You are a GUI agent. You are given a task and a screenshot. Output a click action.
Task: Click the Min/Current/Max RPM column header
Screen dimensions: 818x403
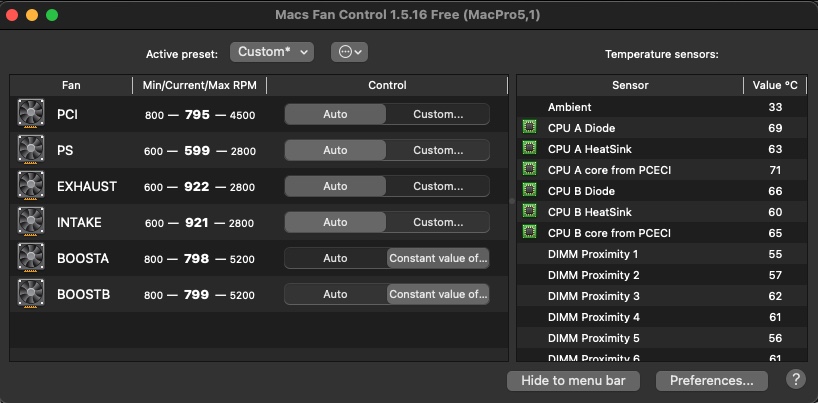point(199,86)
